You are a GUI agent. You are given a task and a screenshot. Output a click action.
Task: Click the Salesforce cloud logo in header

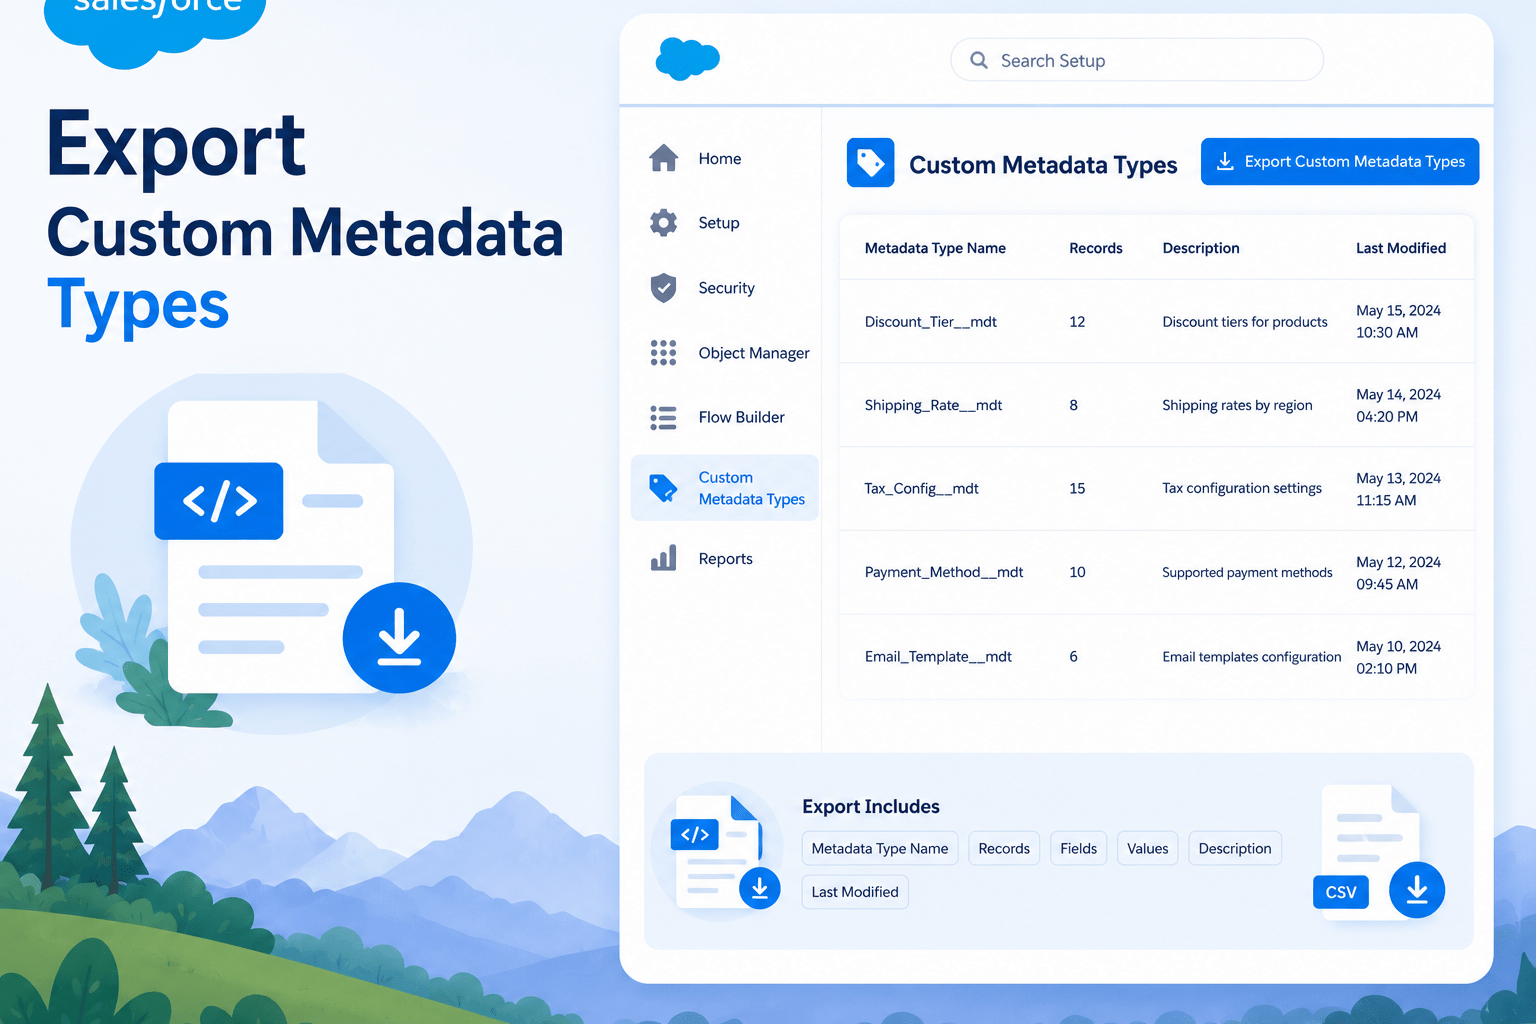[x=687, y=59]
